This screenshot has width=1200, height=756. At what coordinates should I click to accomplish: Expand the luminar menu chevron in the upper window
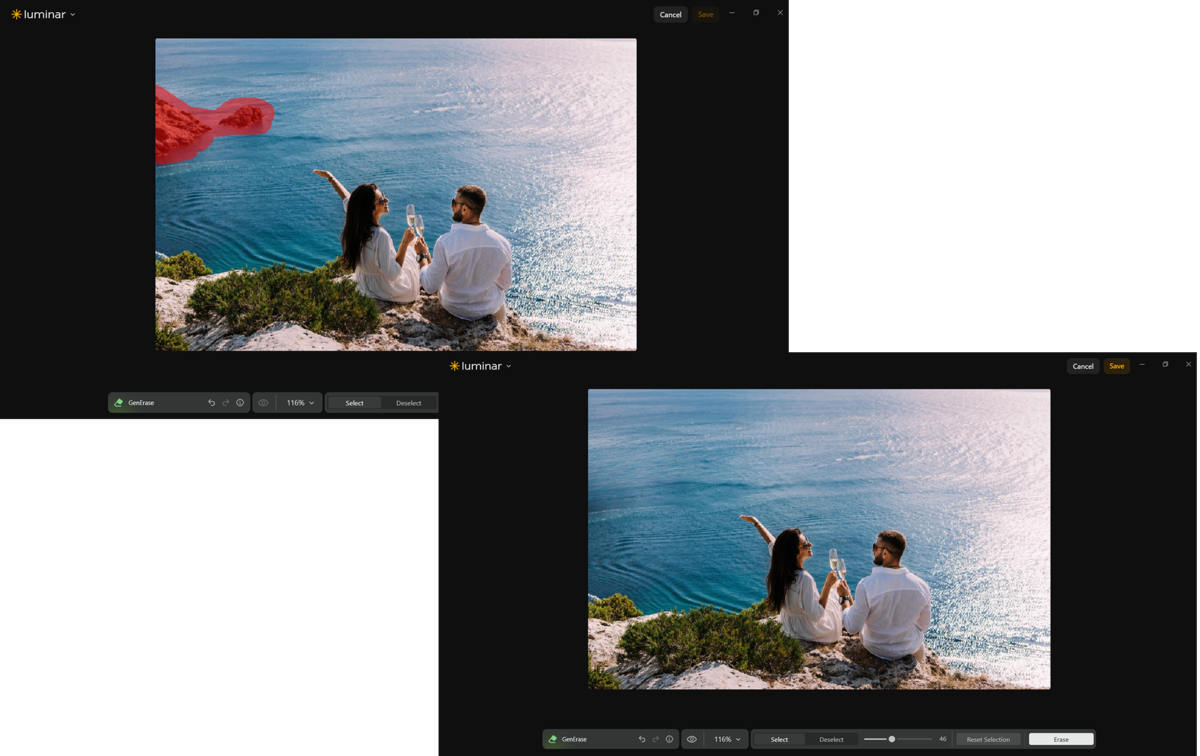click(73, 15)
